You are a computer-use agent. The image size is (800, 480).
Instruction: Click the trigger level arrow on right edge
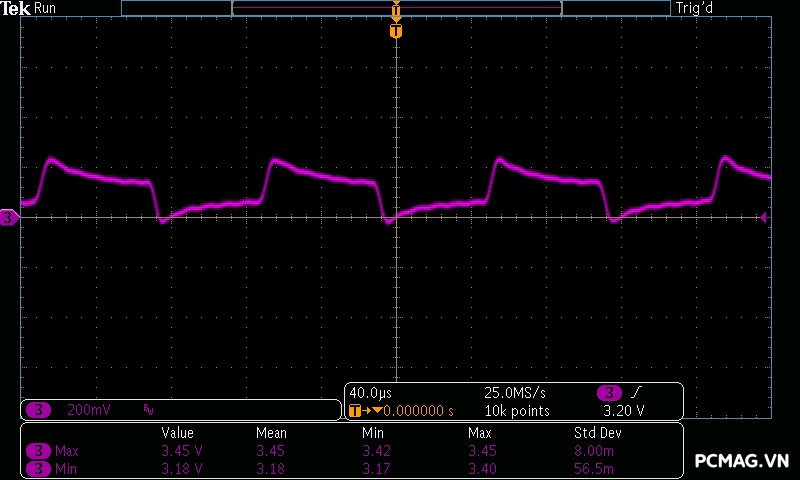pos(764,217)
